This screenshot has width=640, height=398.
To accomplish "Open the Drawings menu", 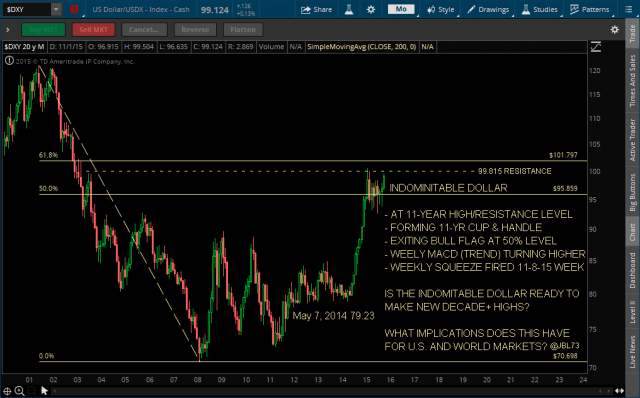I will point(488,9).
